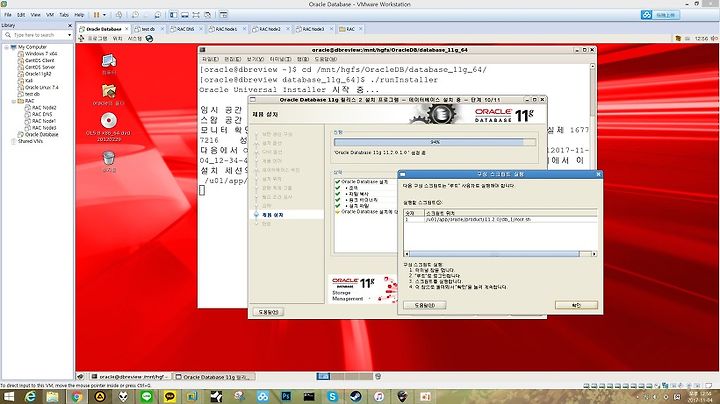Select Windows 7 x64 in library
Image resolution: width=720 pixels, height=404 pixels.
pyautogui.click(x=41, y=54)
